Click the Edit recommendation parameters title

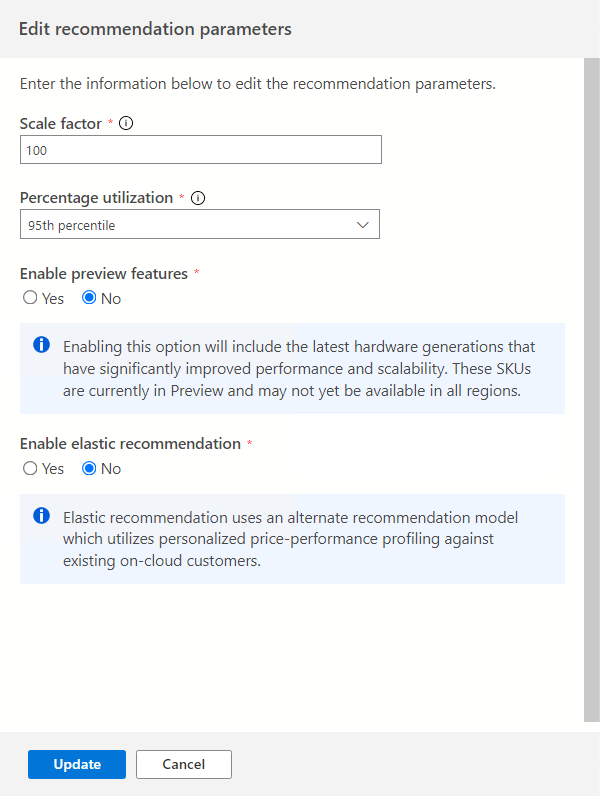pyautogui.click(x=155, y=29)
